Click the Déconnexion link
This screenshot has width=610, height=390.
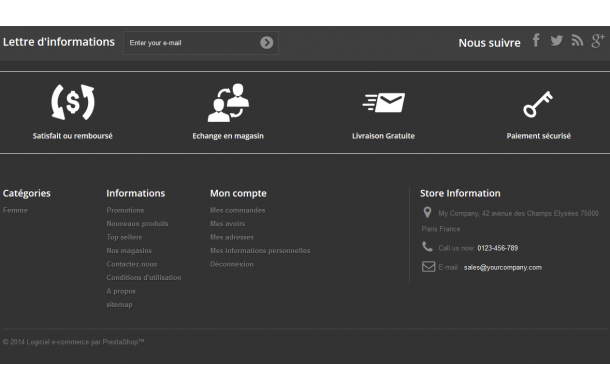pos(232,264)
